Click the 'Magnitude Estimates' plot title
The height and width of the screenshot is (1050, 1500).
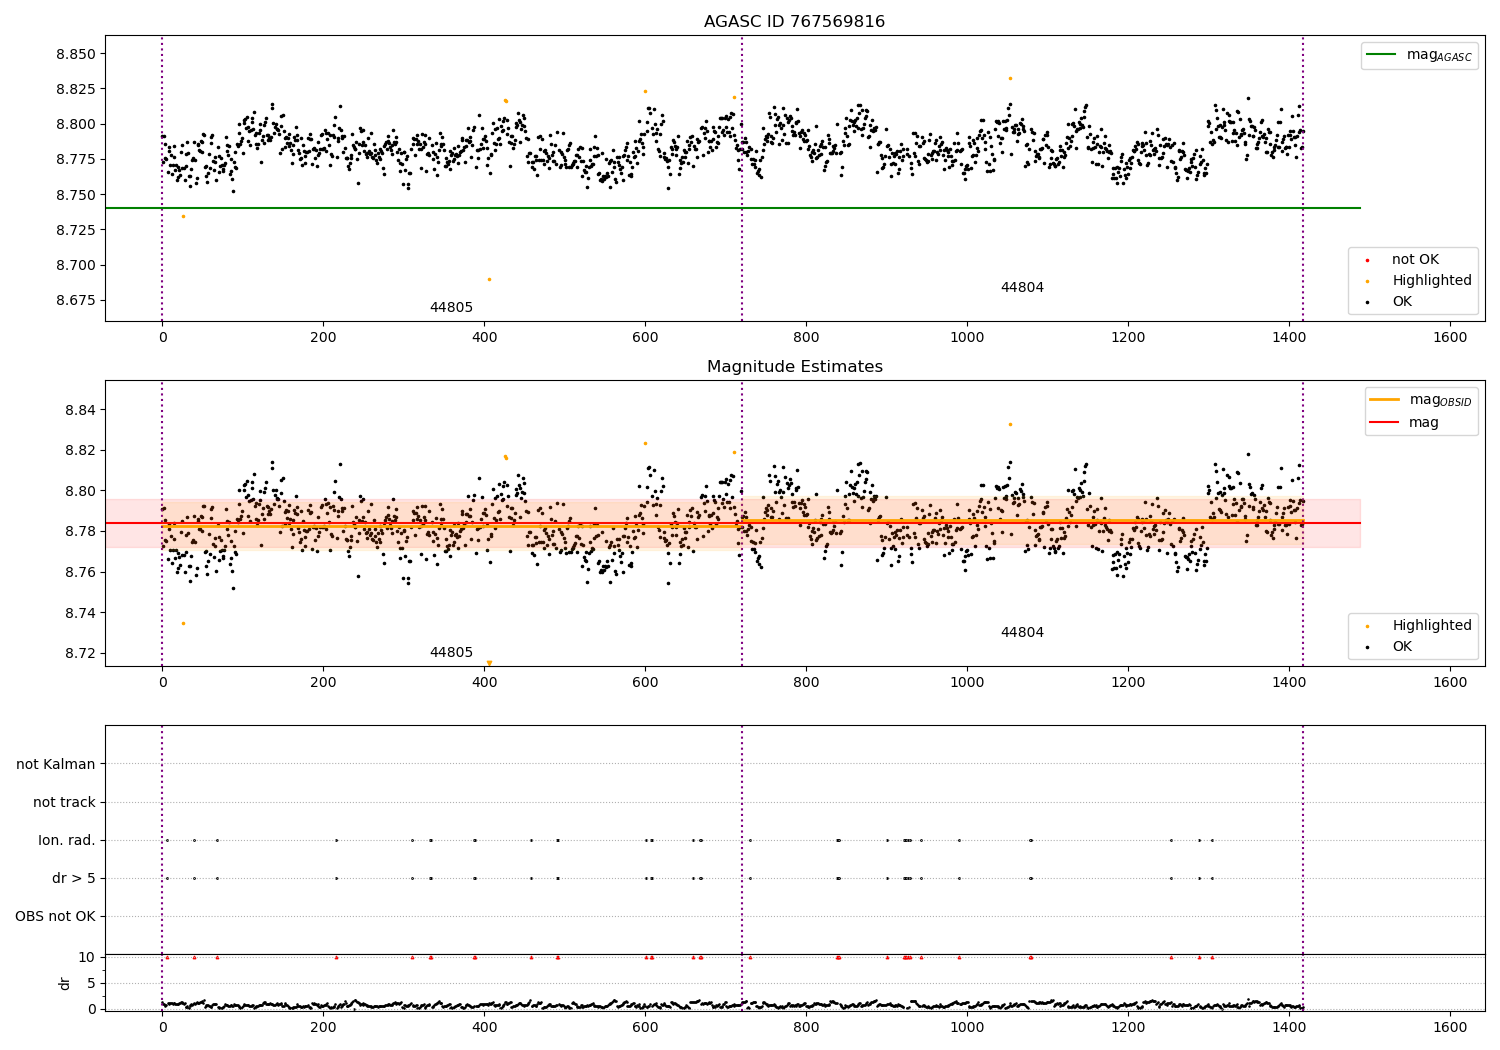coord(794,367)
